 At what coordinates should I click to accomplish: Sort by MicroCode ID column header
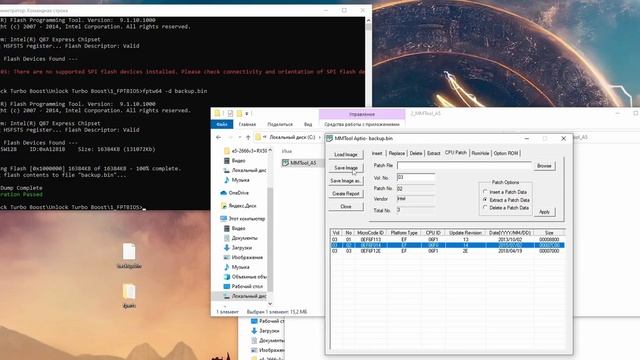click(x=370, y=233)
